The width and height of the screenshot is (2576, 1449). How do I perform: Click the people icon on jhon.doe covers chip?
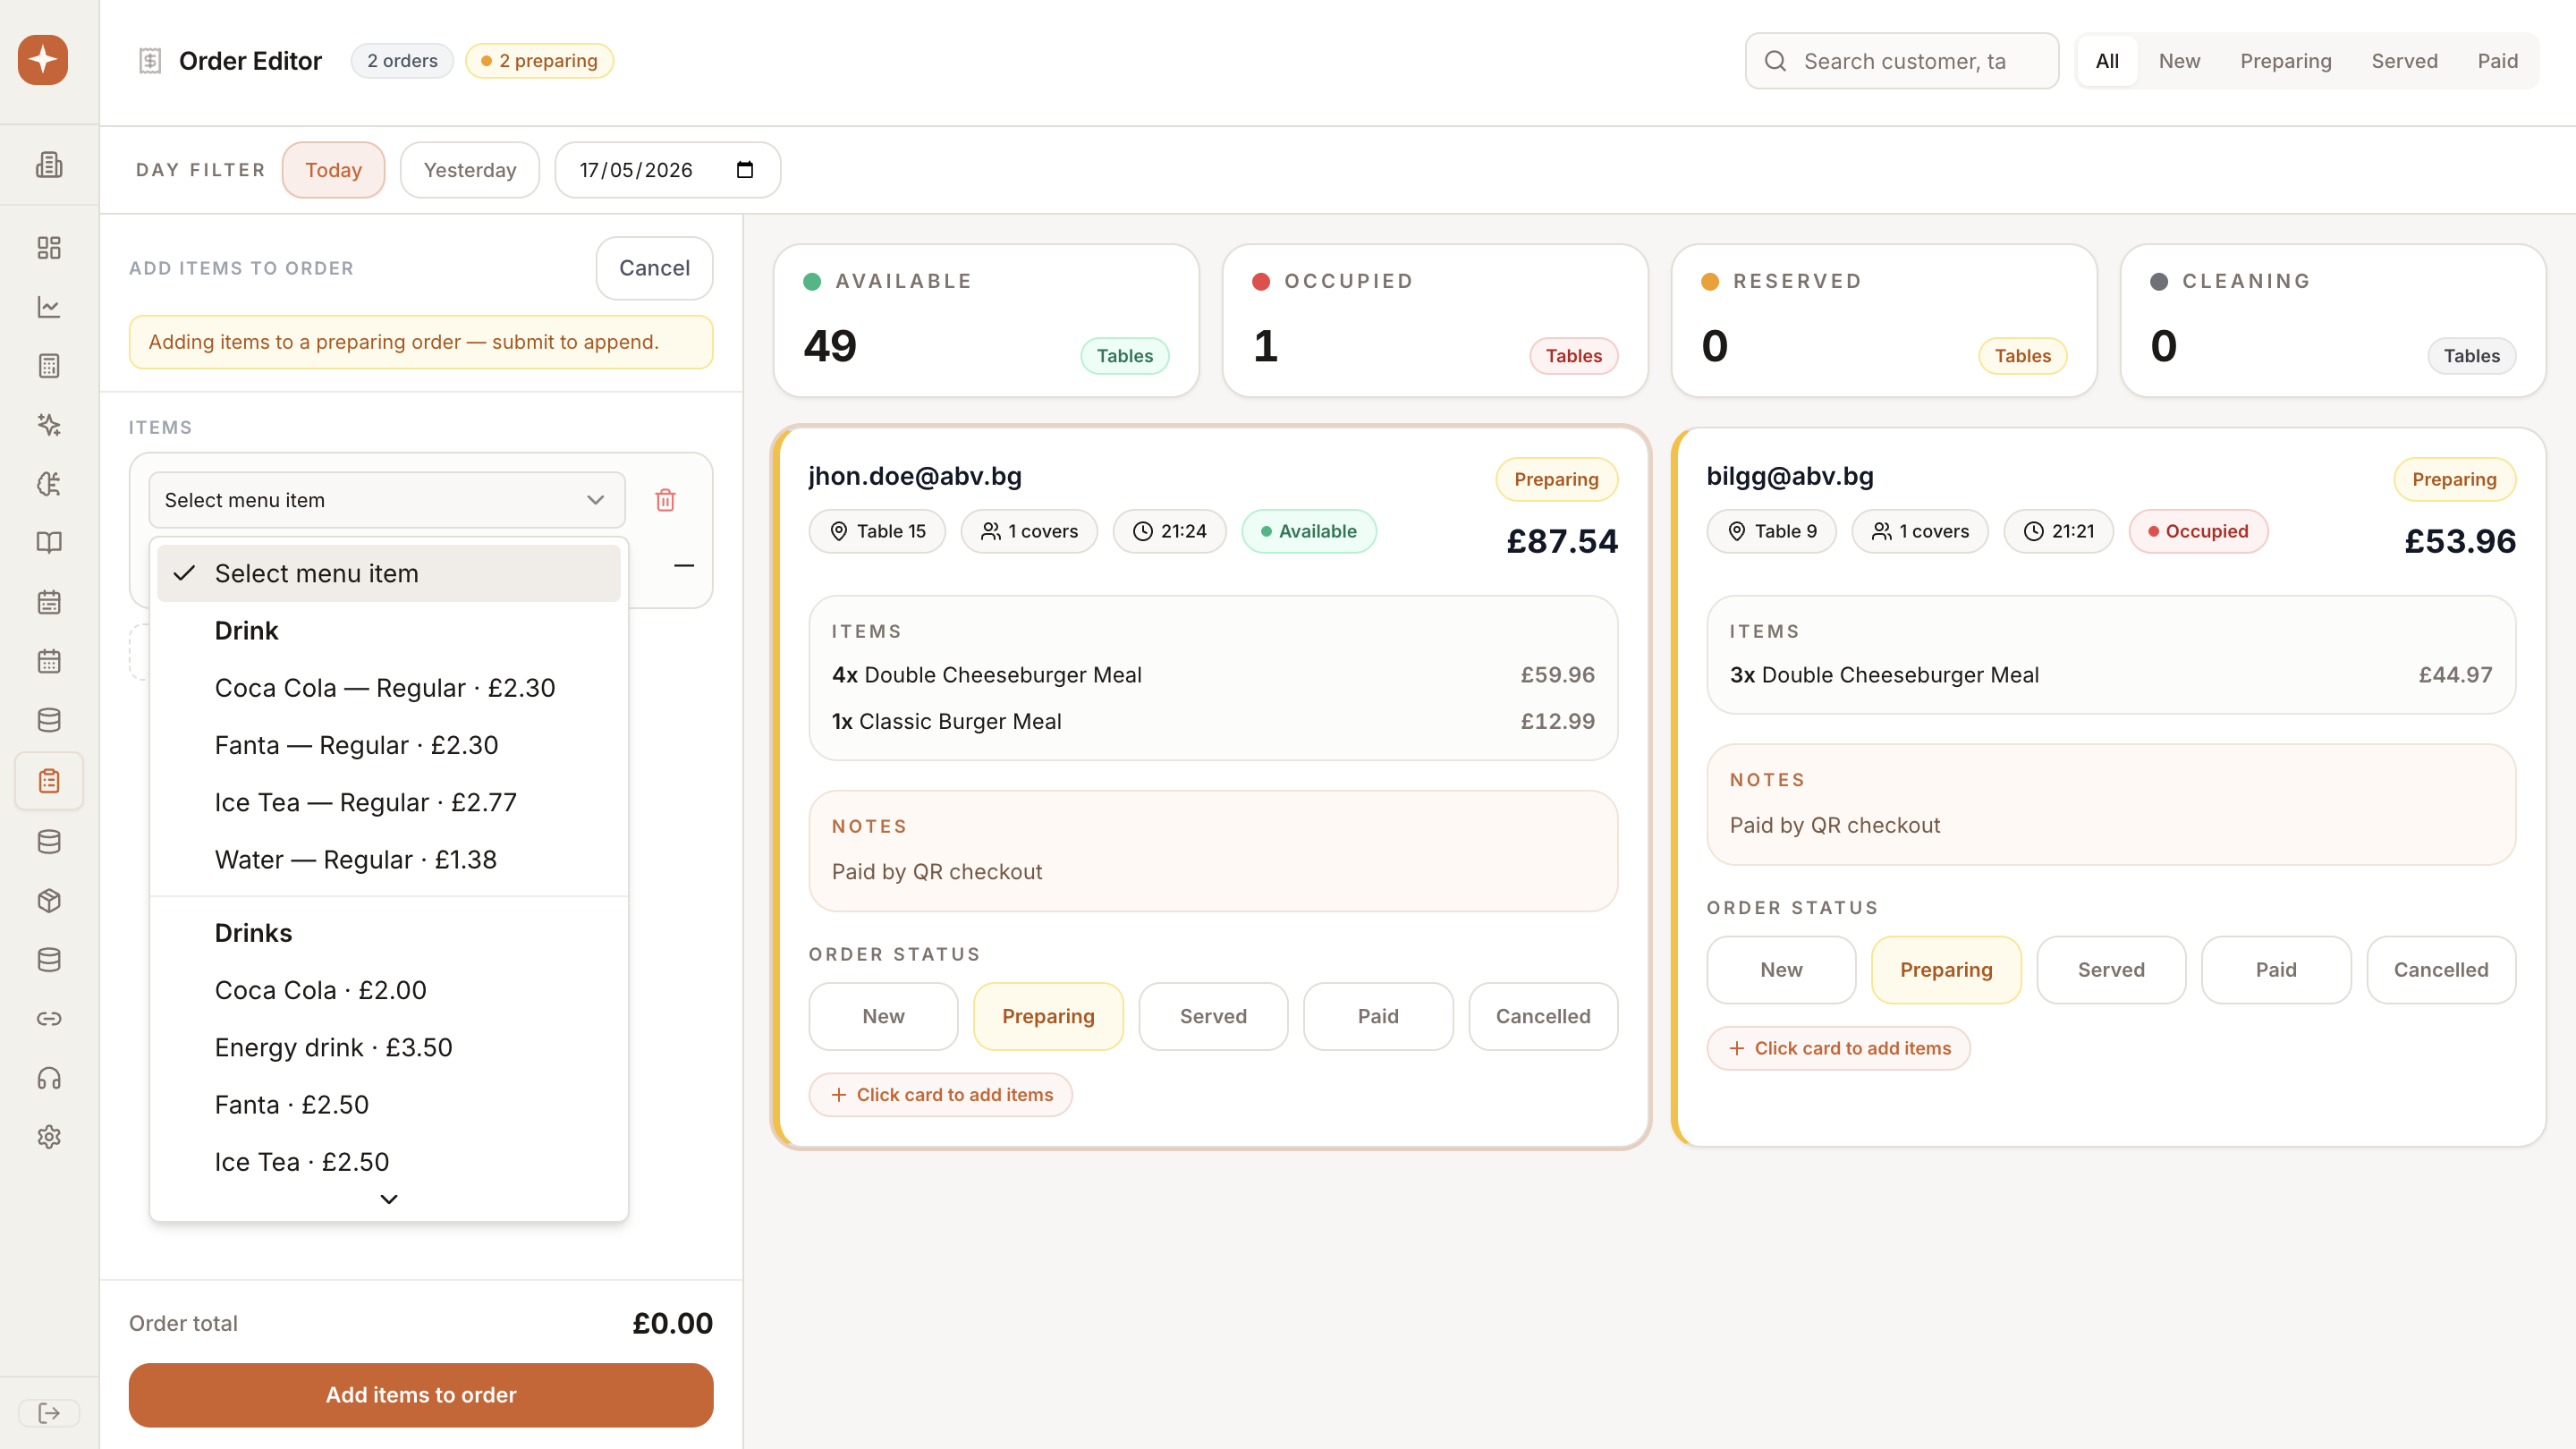pos(991,531)
